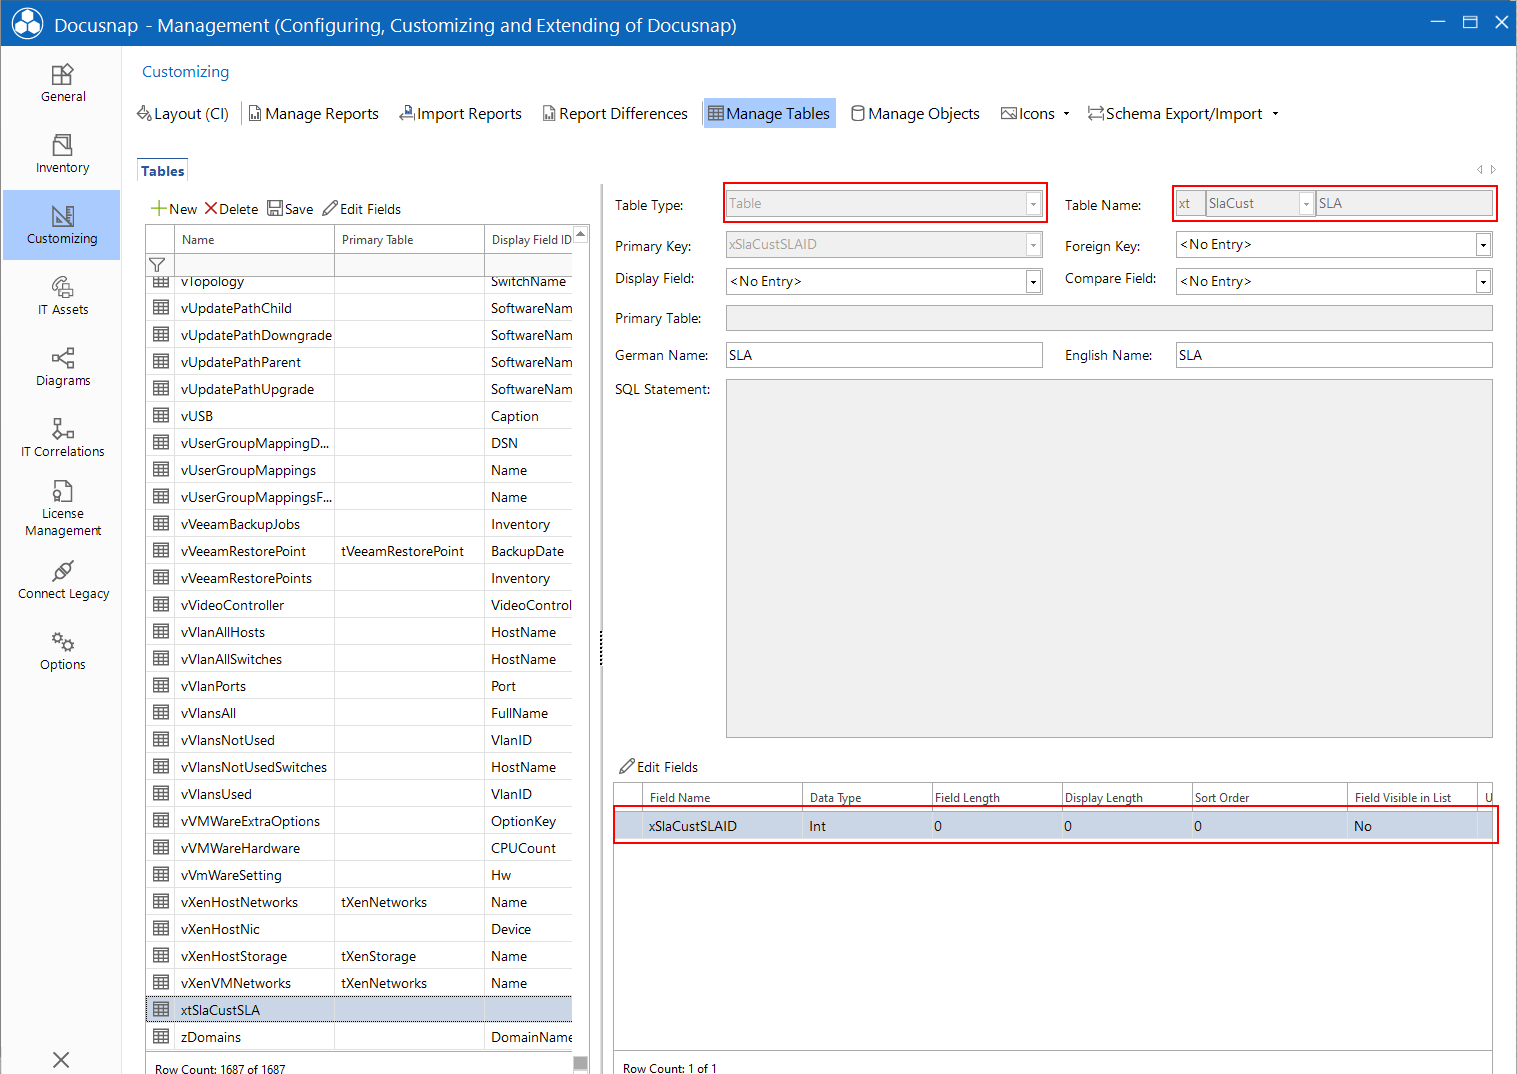Click the filter funnel icon in table list
Screen dimensions: 1517x1074
click(x=157, y=265)
